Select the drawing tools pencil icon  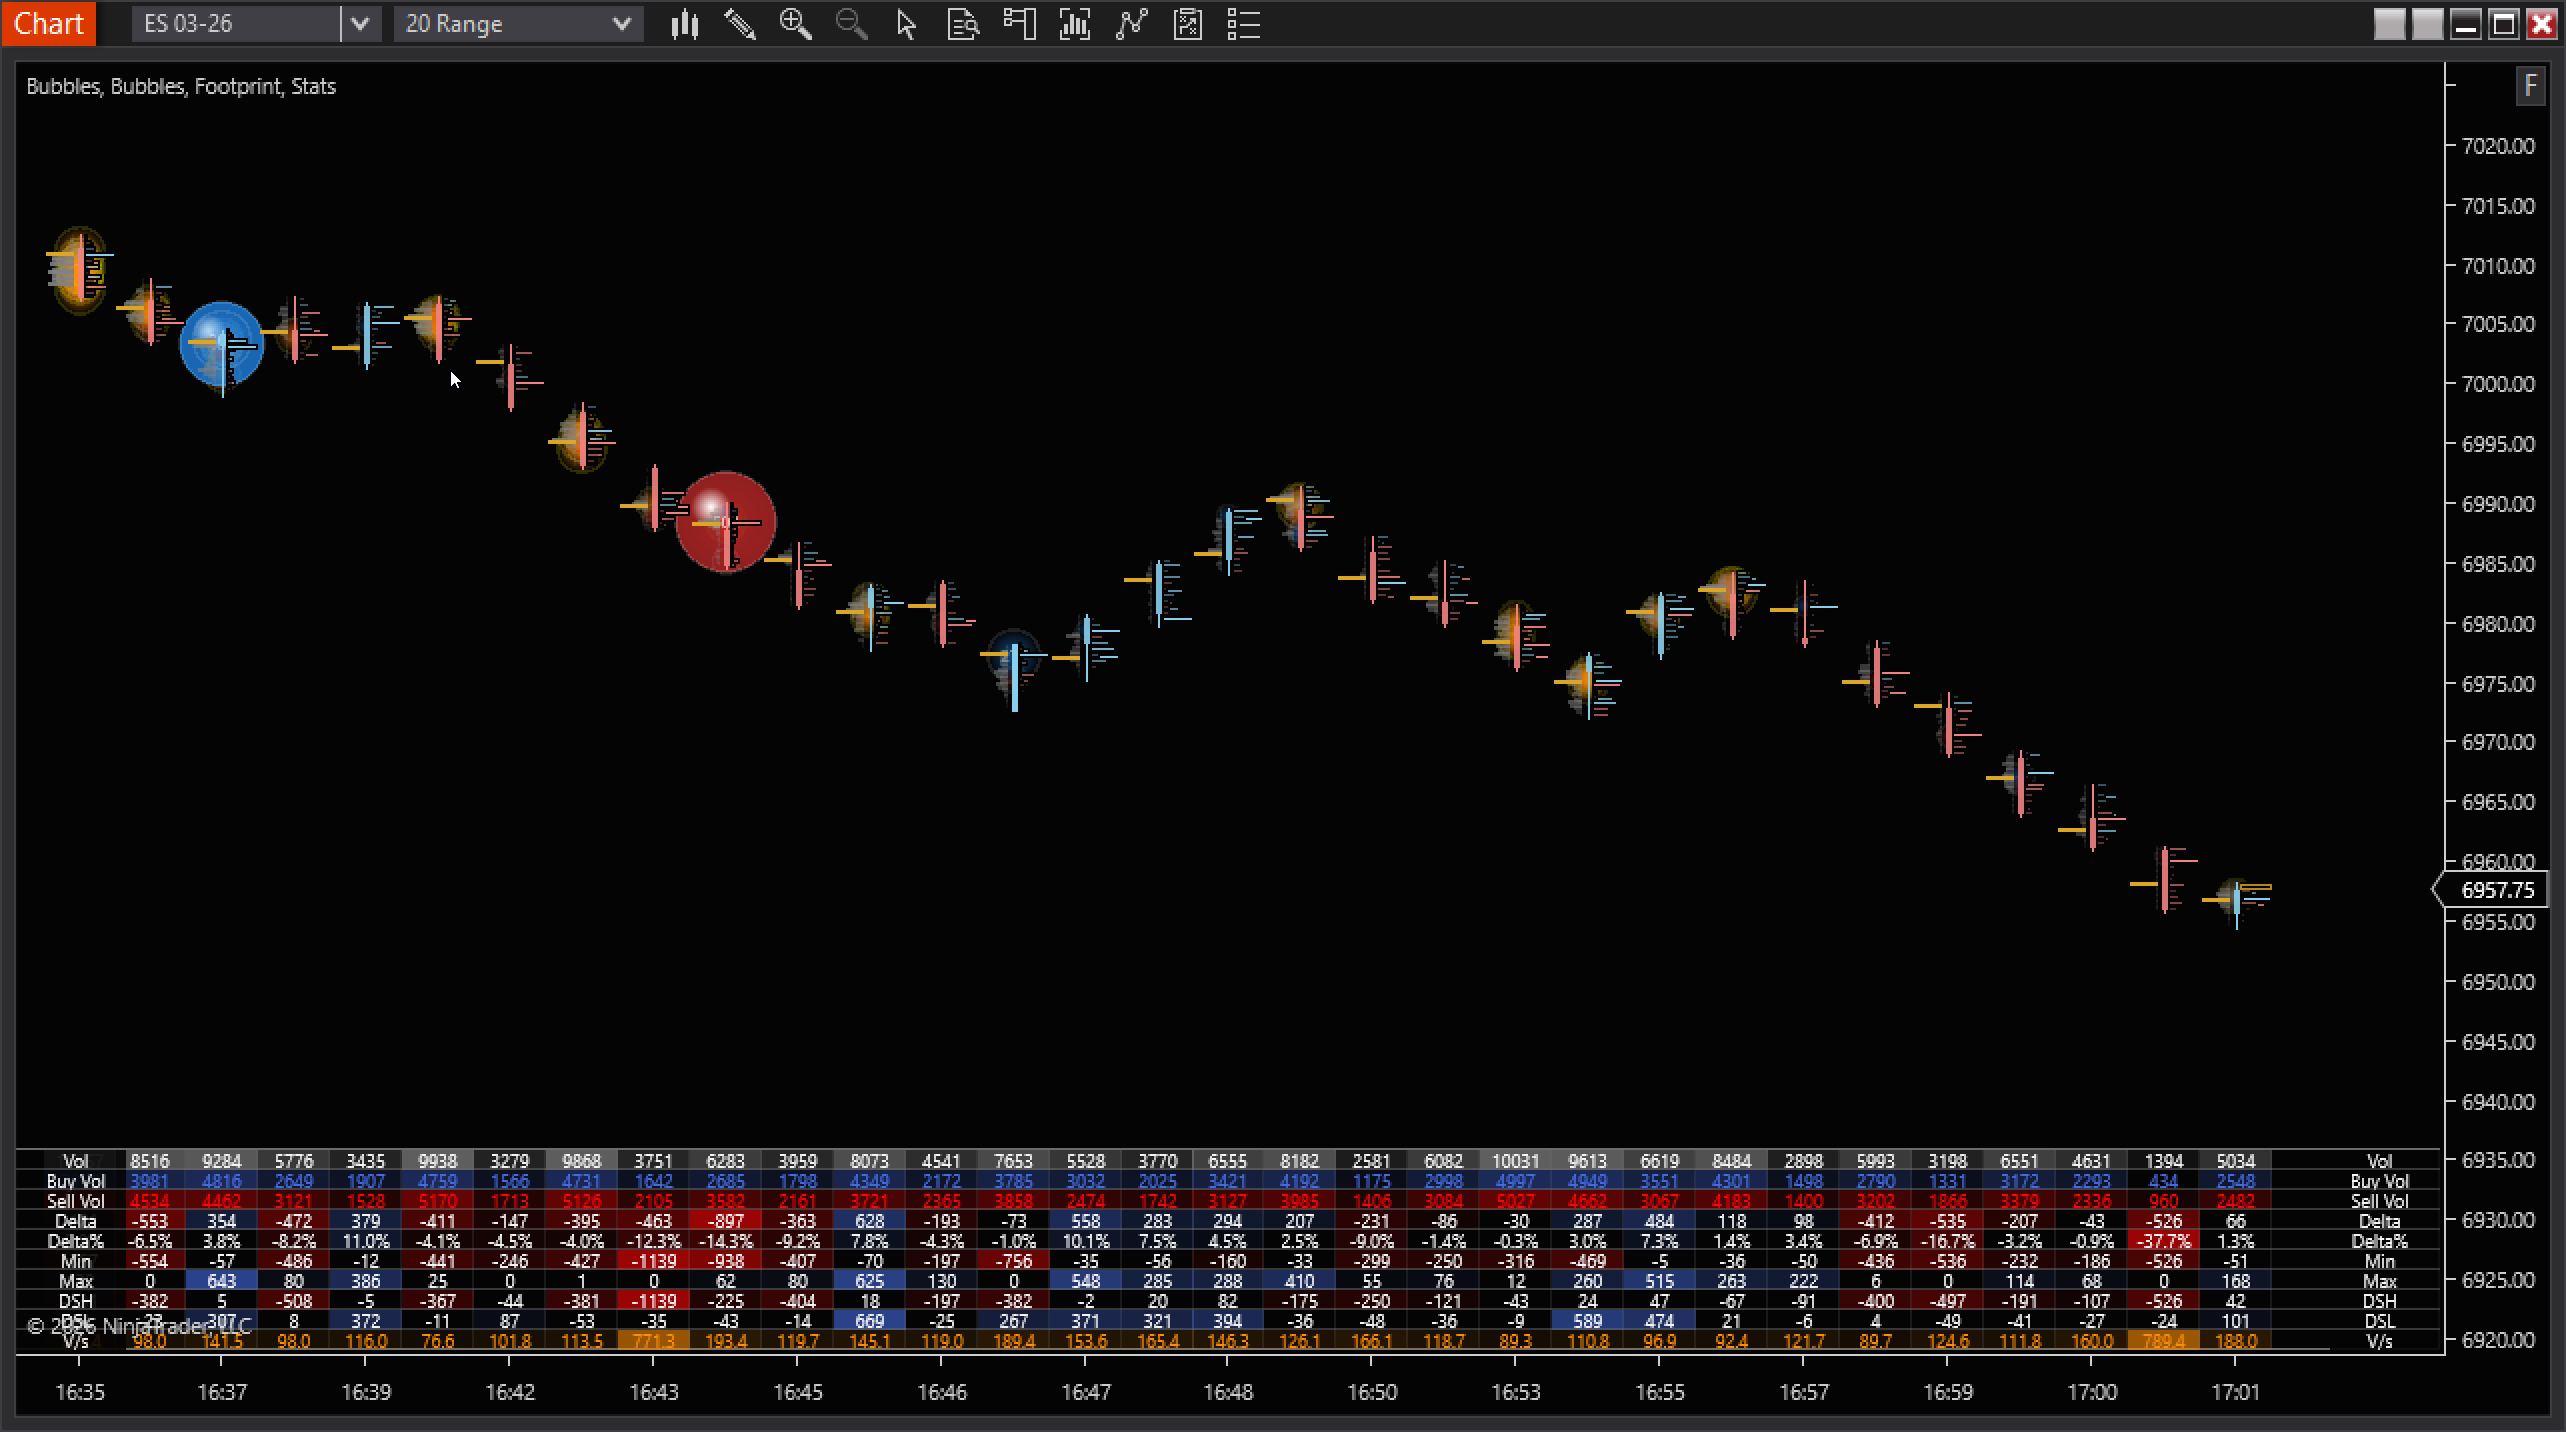740,24
